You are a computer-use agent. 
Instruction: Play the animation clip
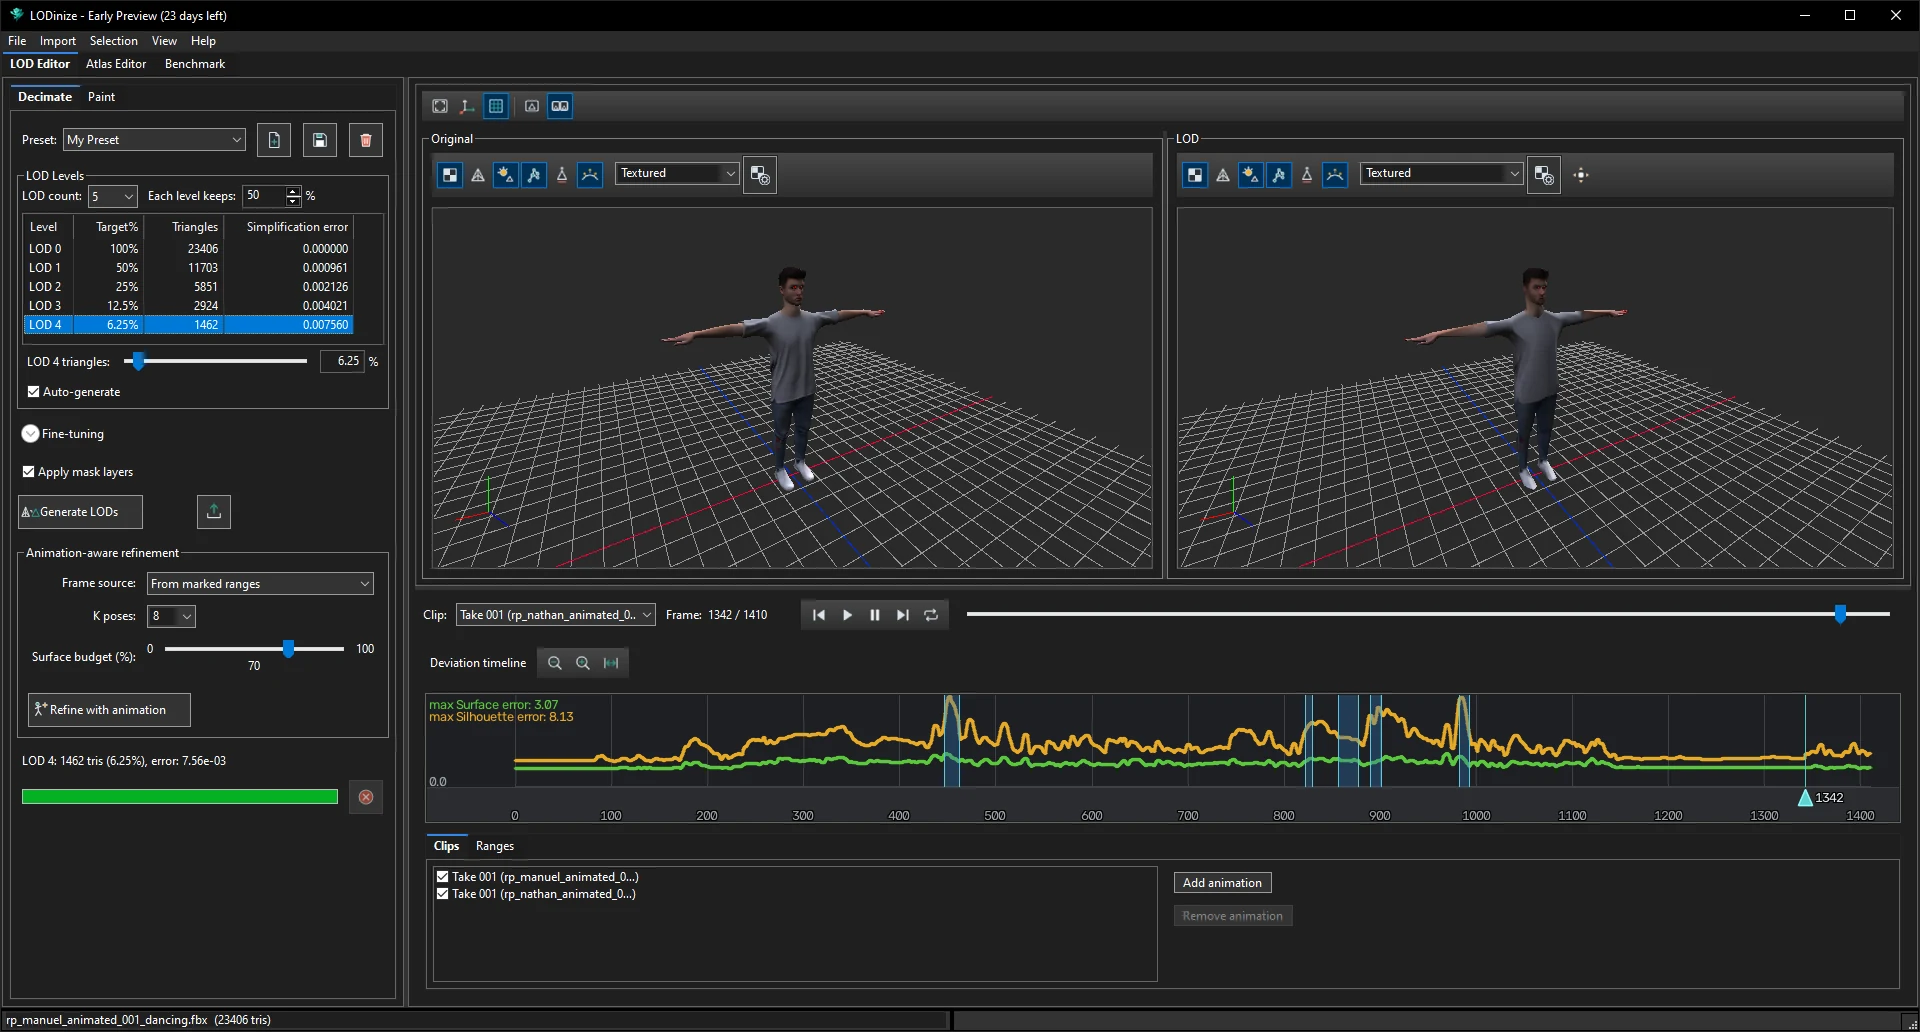[x=847, y=615]
